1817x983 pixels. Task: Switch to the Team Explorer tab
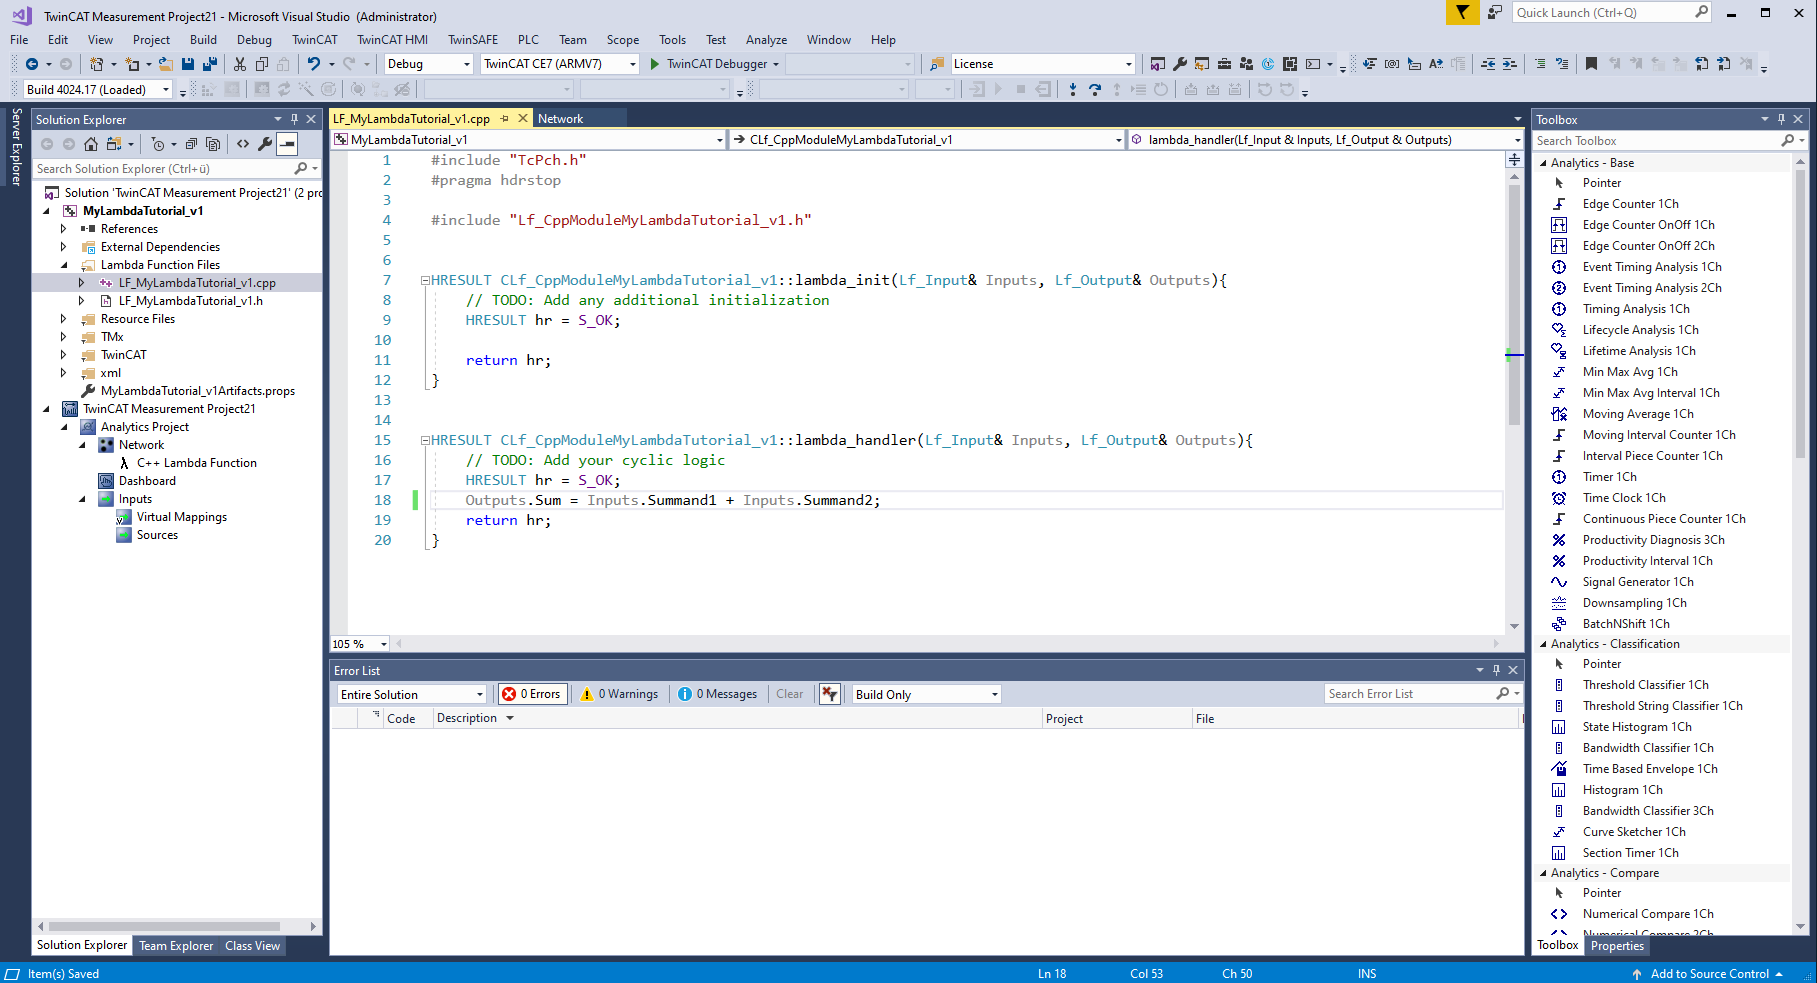(176, 946)
